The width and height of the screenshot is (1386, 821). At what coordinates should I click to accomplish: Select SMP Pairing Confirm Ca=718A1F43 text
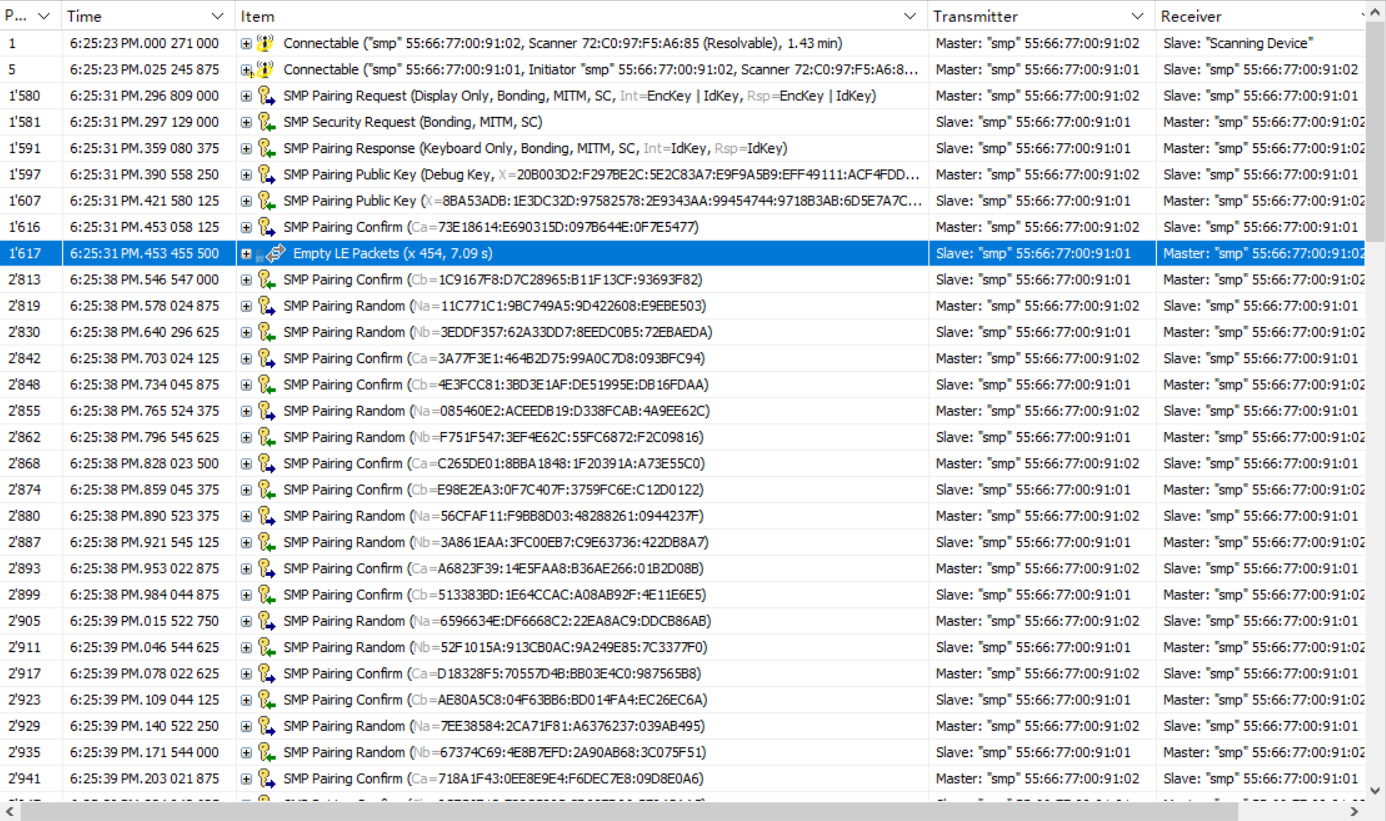pos(494,779)
